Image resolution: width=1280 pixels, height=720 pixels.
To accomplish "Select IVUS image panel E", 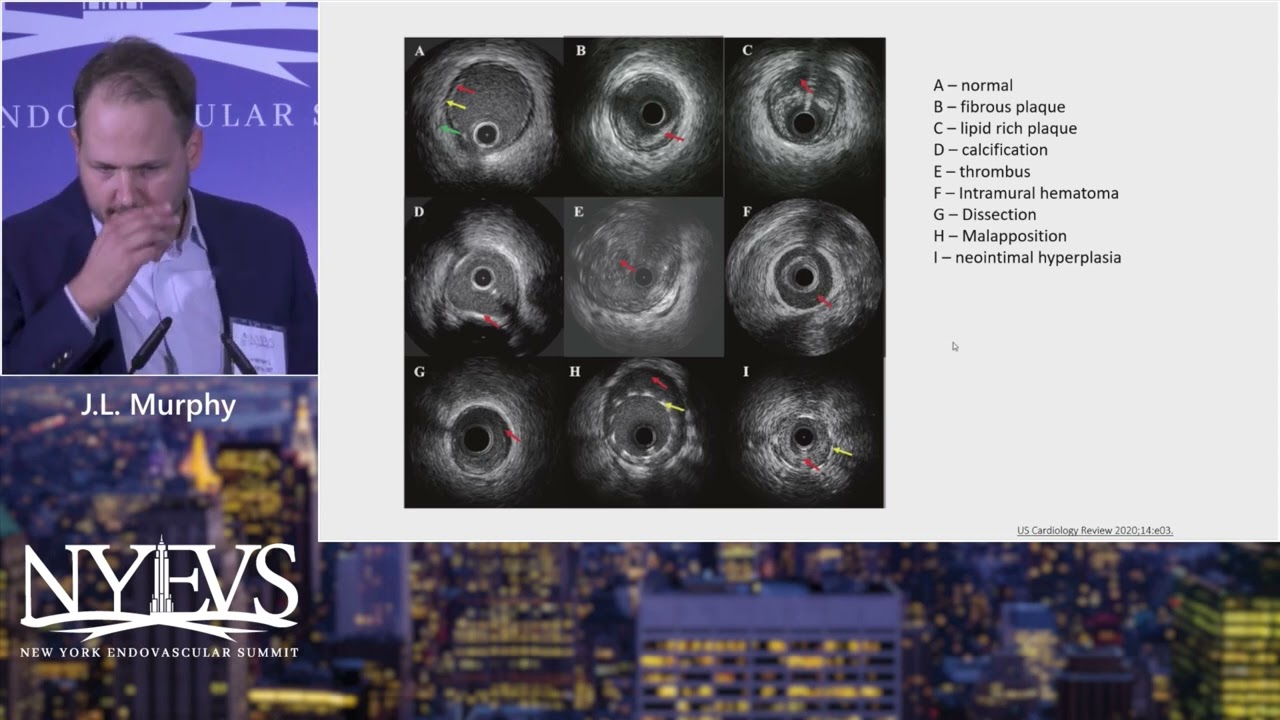I will click(x=644, y=277).
